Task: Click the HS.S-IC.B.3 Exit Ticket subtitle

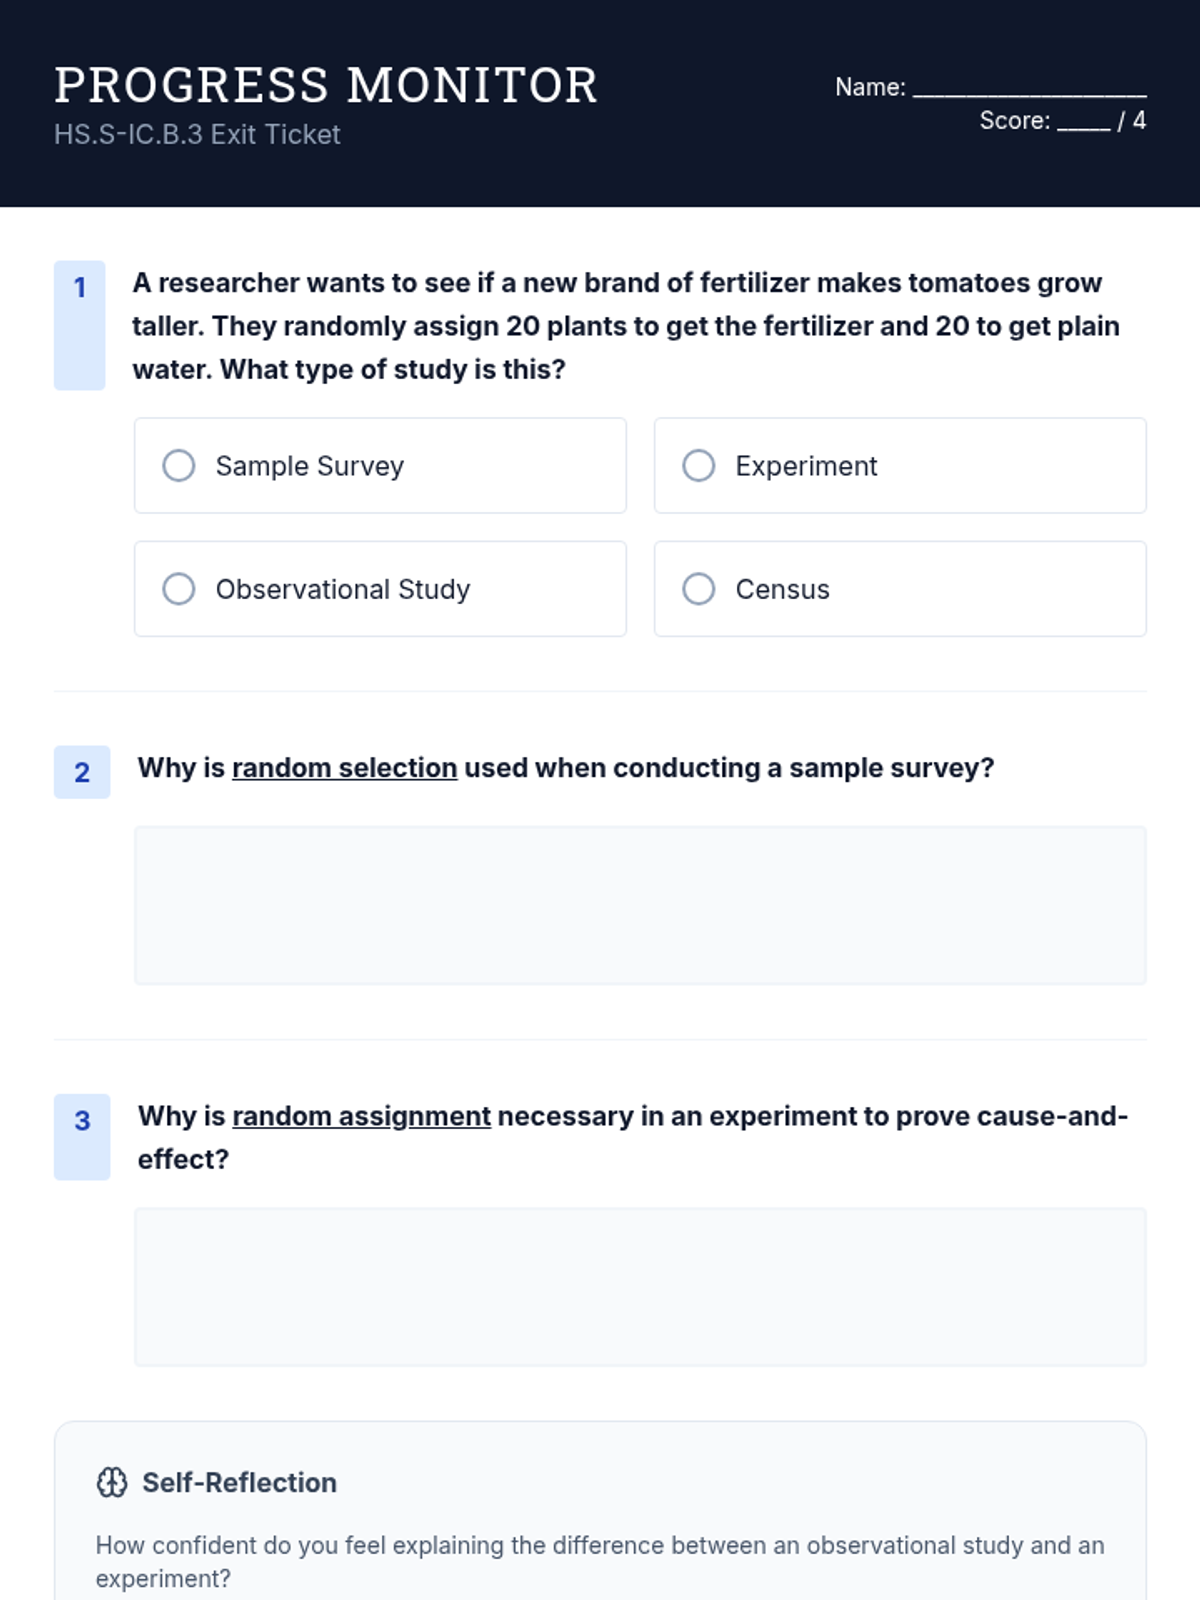Action: point(197,135)
